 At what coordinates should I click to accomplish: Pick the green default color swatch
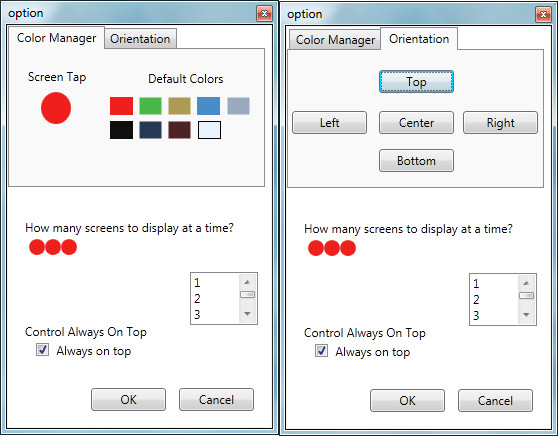pos(150,106)
